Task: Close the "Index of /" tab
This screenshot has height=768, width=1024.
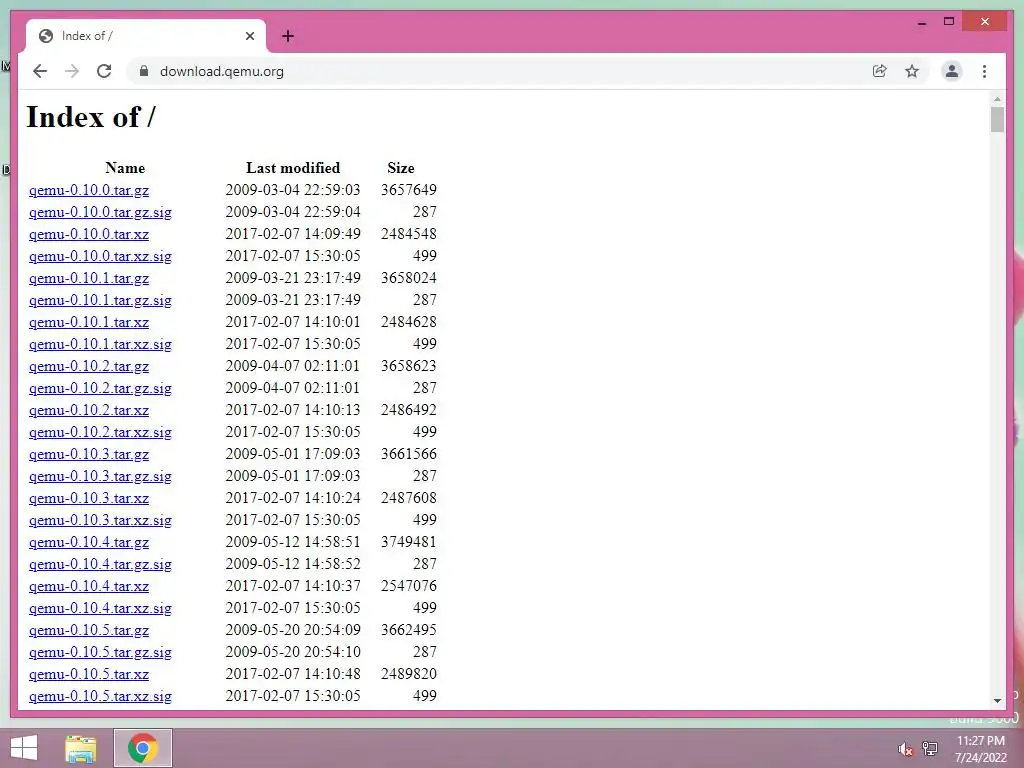Action: point(249,36)
